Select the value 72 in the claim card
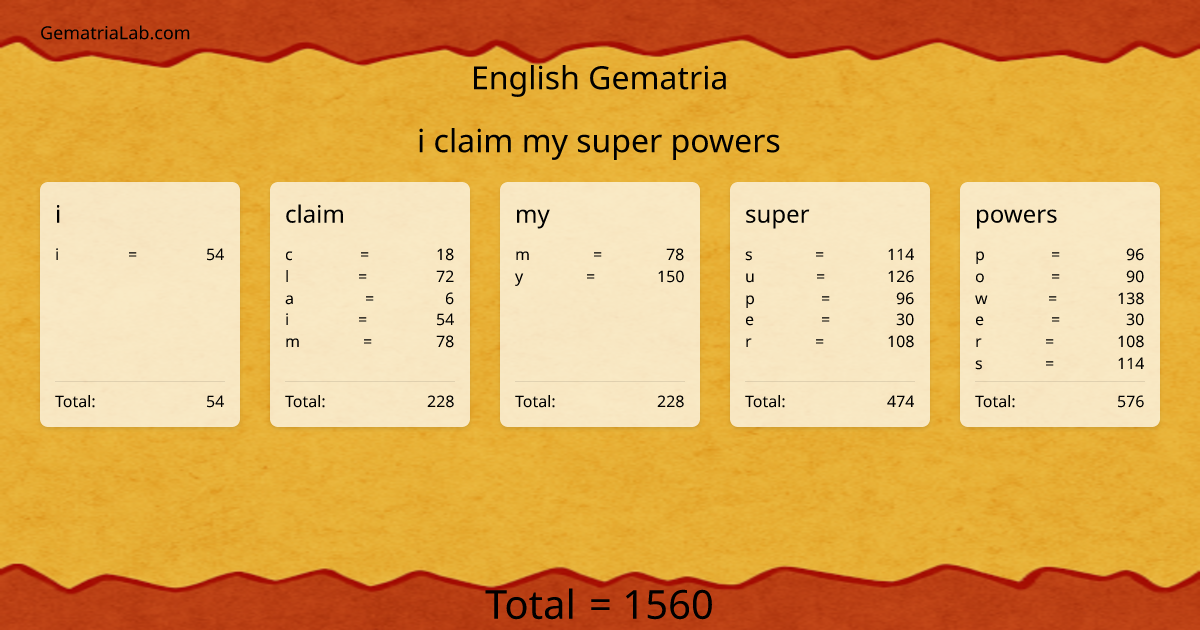 tap(445, 277)
